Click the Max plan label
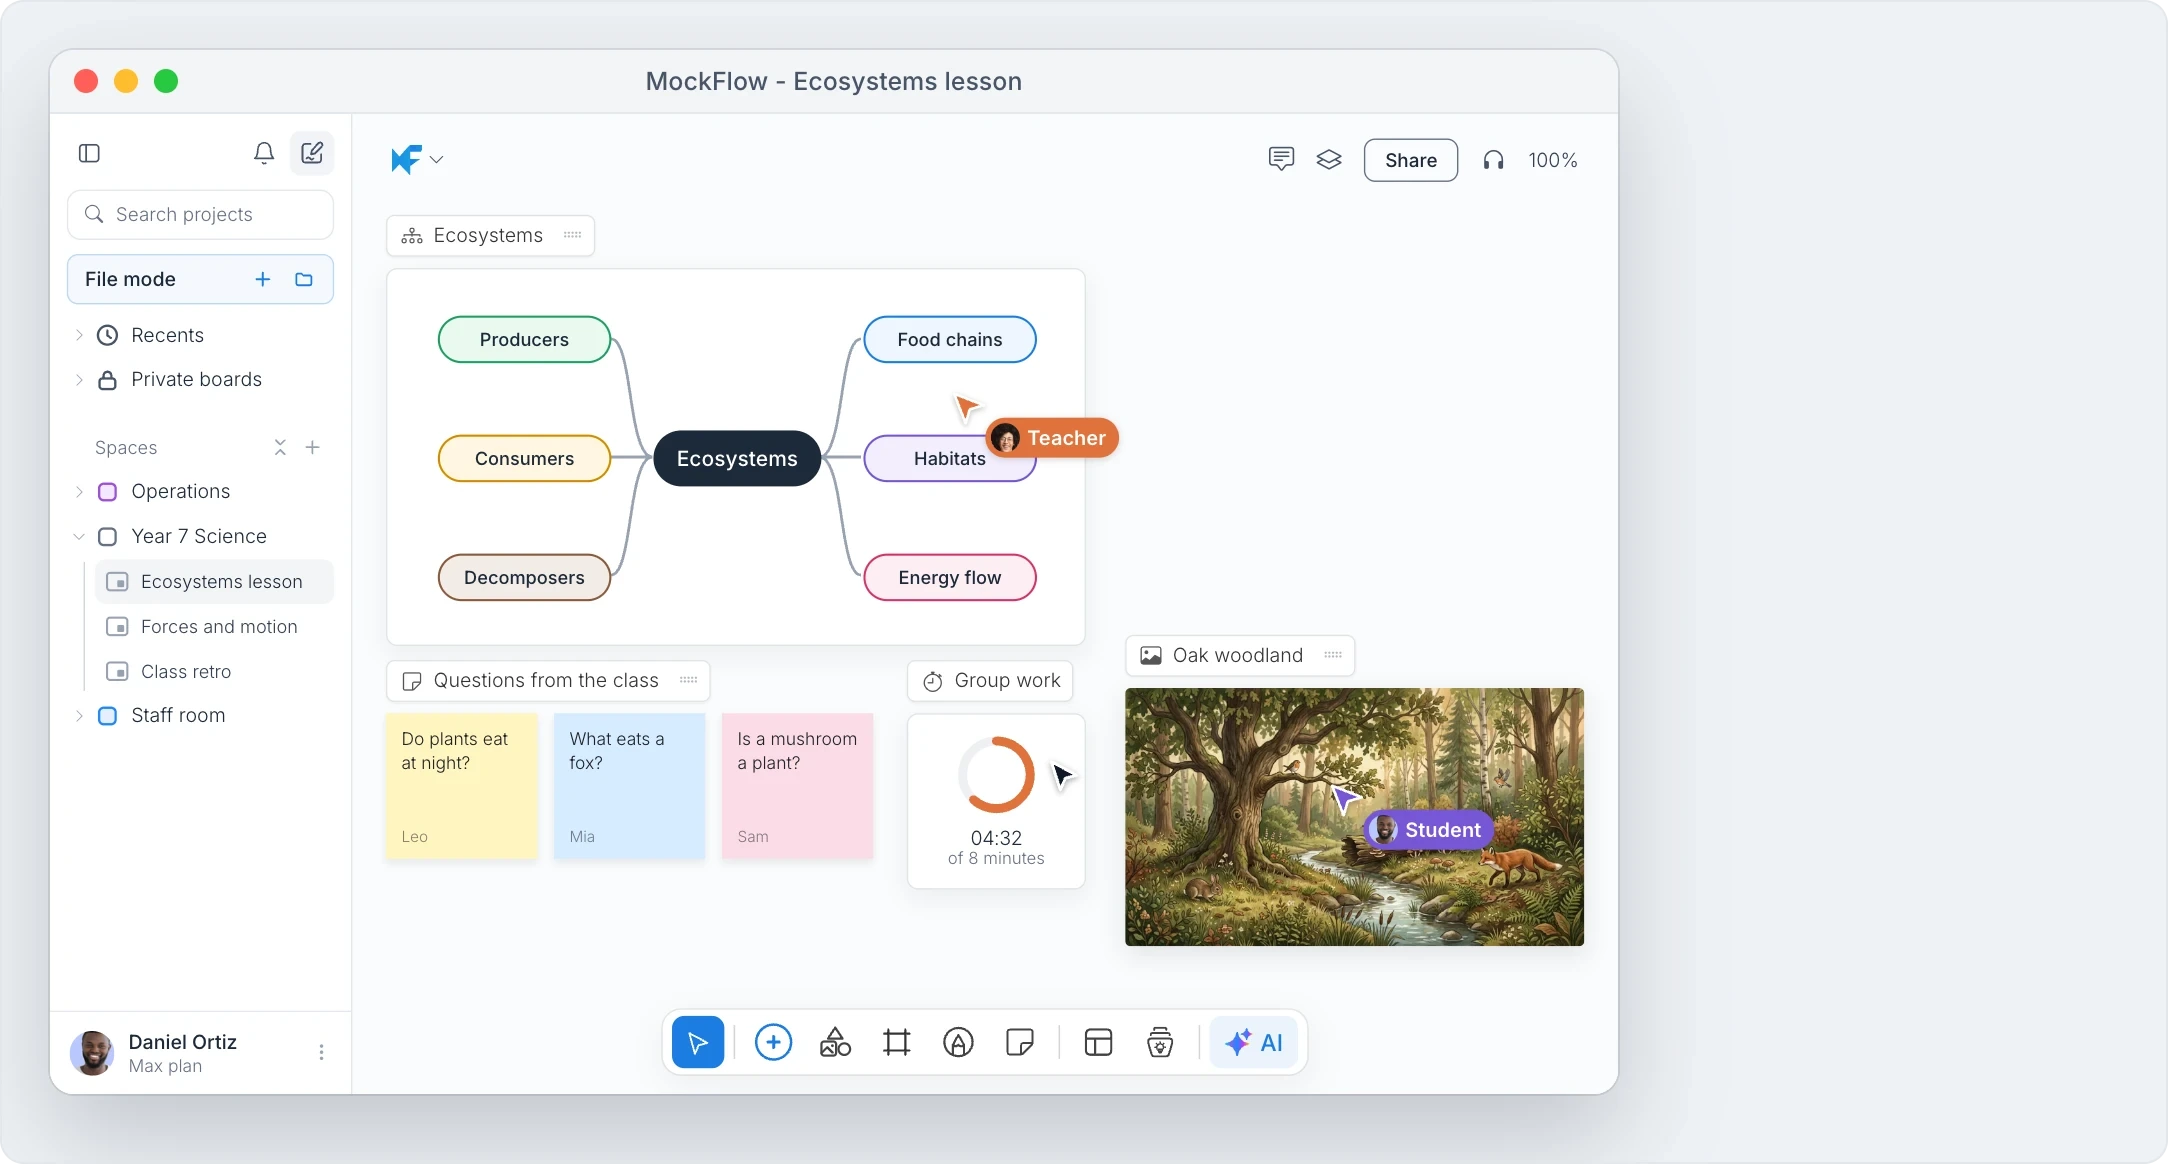Image resolution: width=2168 pixels, height=1164 pixels. coord(165,1066)
